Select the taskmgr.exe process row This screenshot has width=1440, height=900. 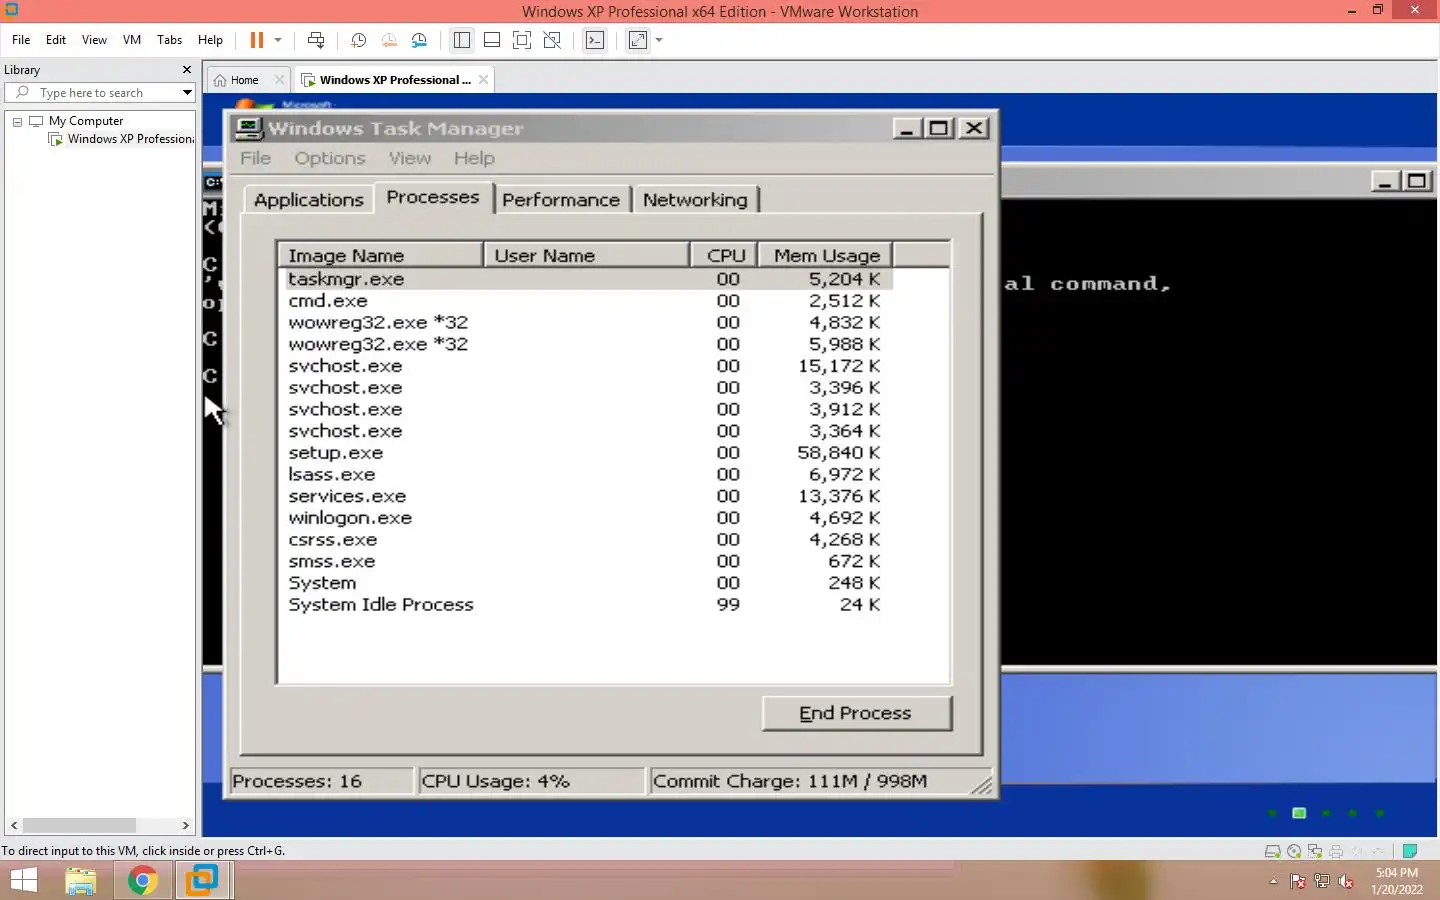click(x=585, y=279)
